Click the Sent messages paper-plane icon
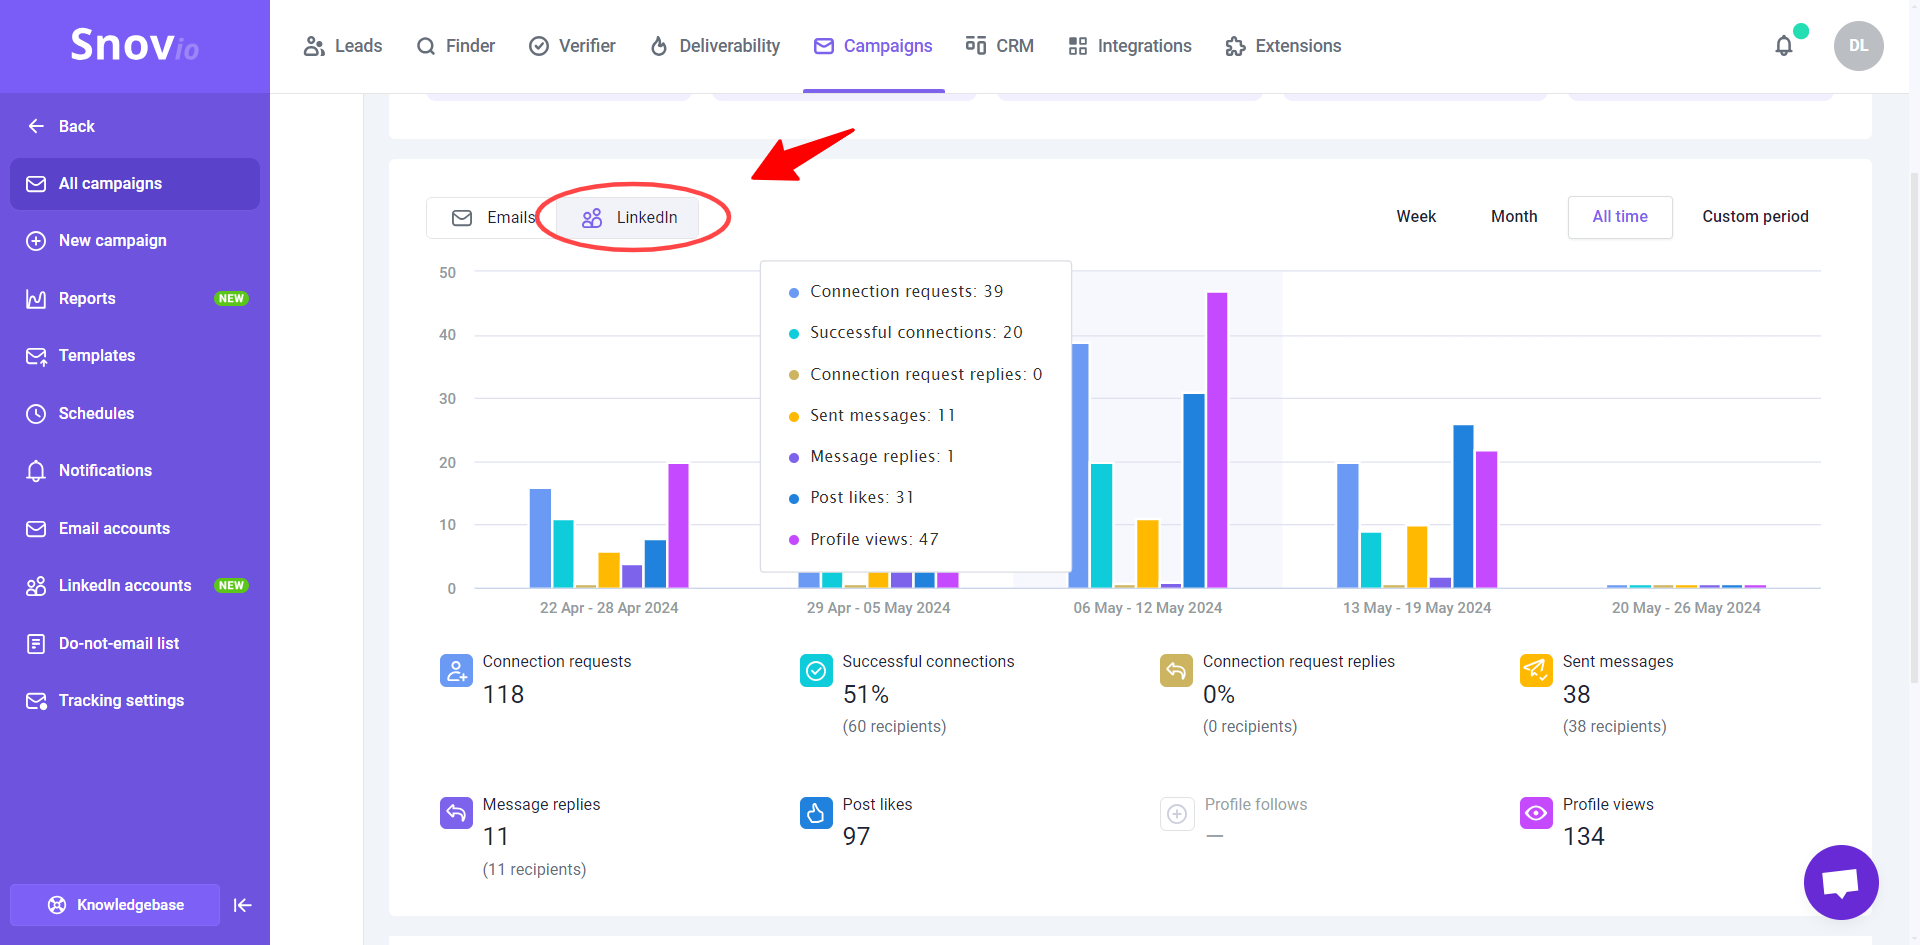 1536,670
